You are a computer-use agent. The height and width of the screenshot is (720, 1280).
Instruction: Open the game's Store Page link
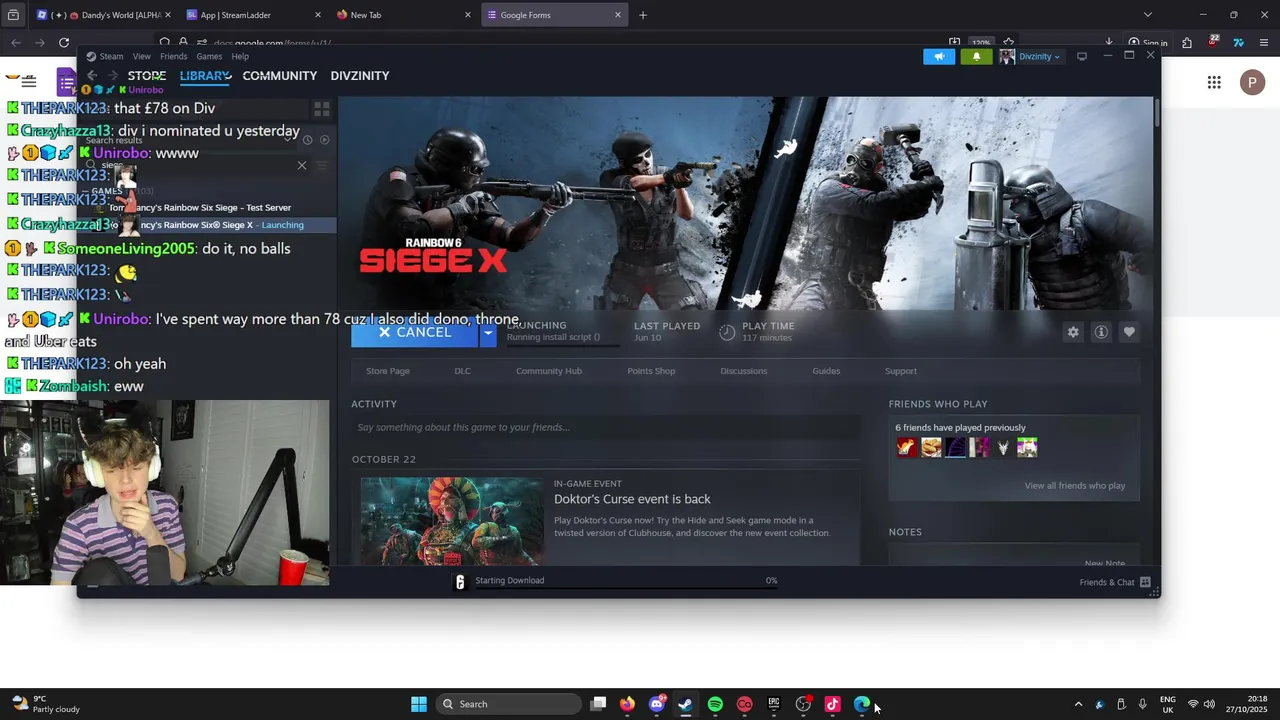(x=388, y=371)
